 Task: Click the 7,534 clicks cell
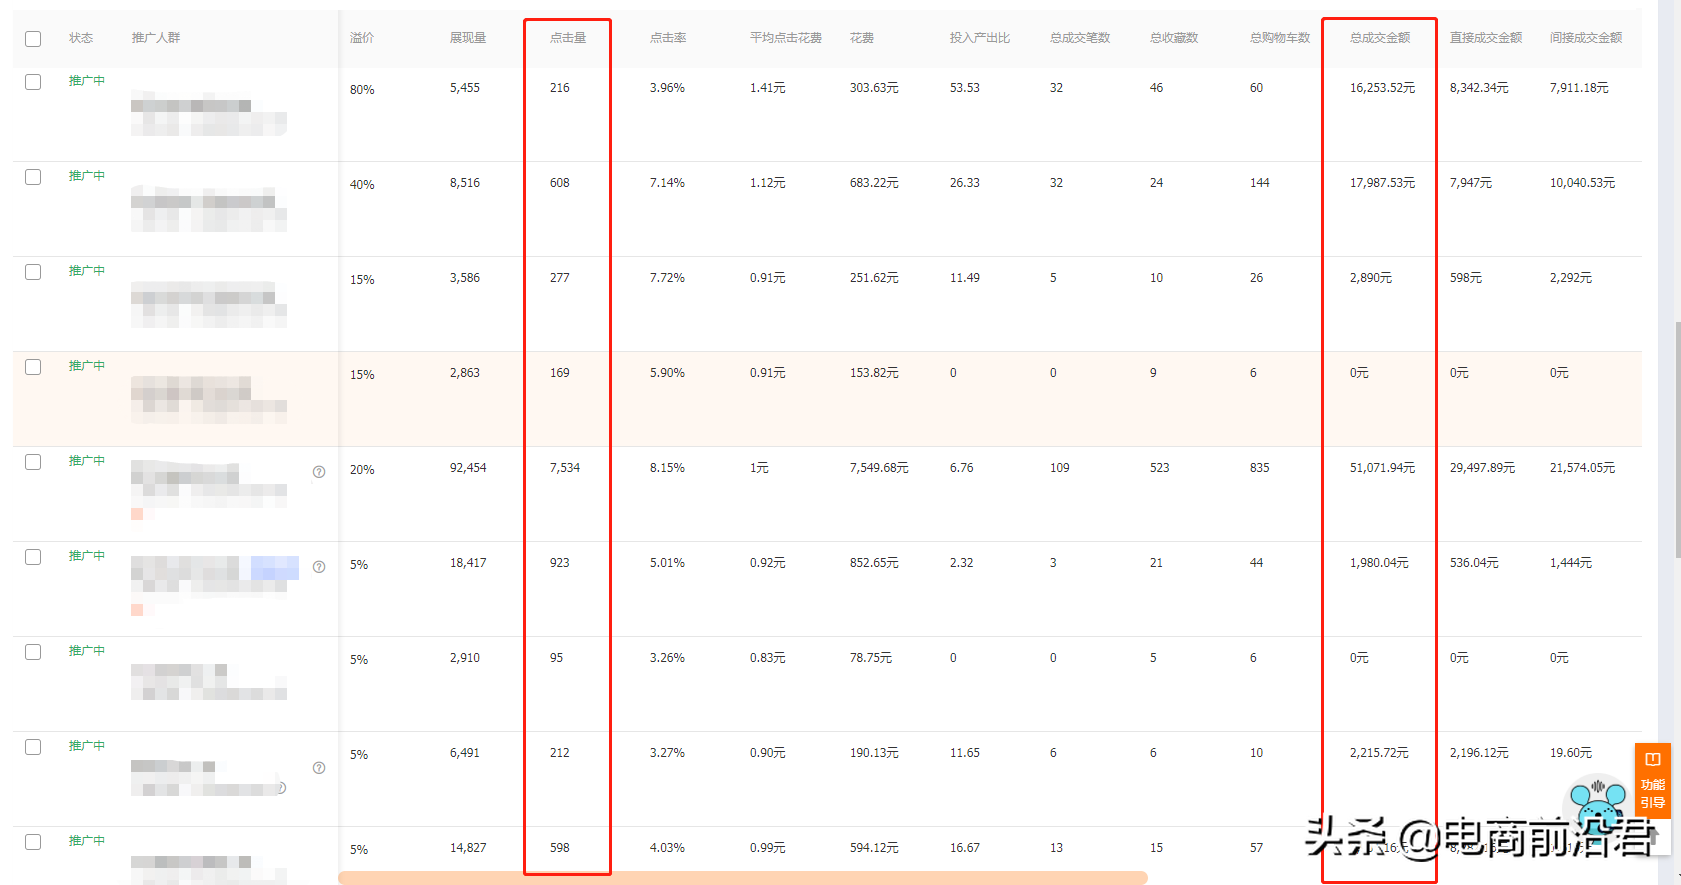(565, 468)
